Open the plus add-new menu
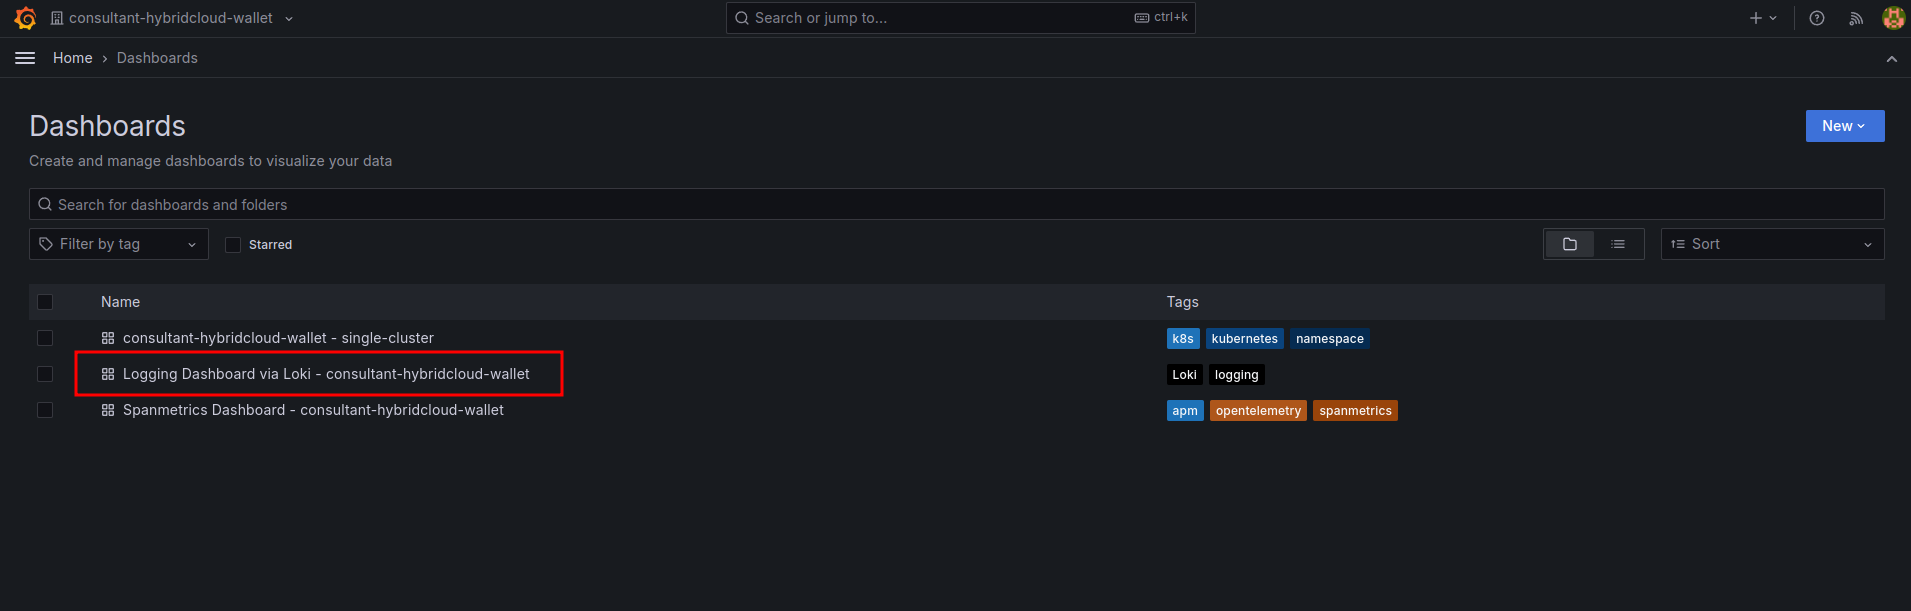1911x611 pixels. (1763, 18)
